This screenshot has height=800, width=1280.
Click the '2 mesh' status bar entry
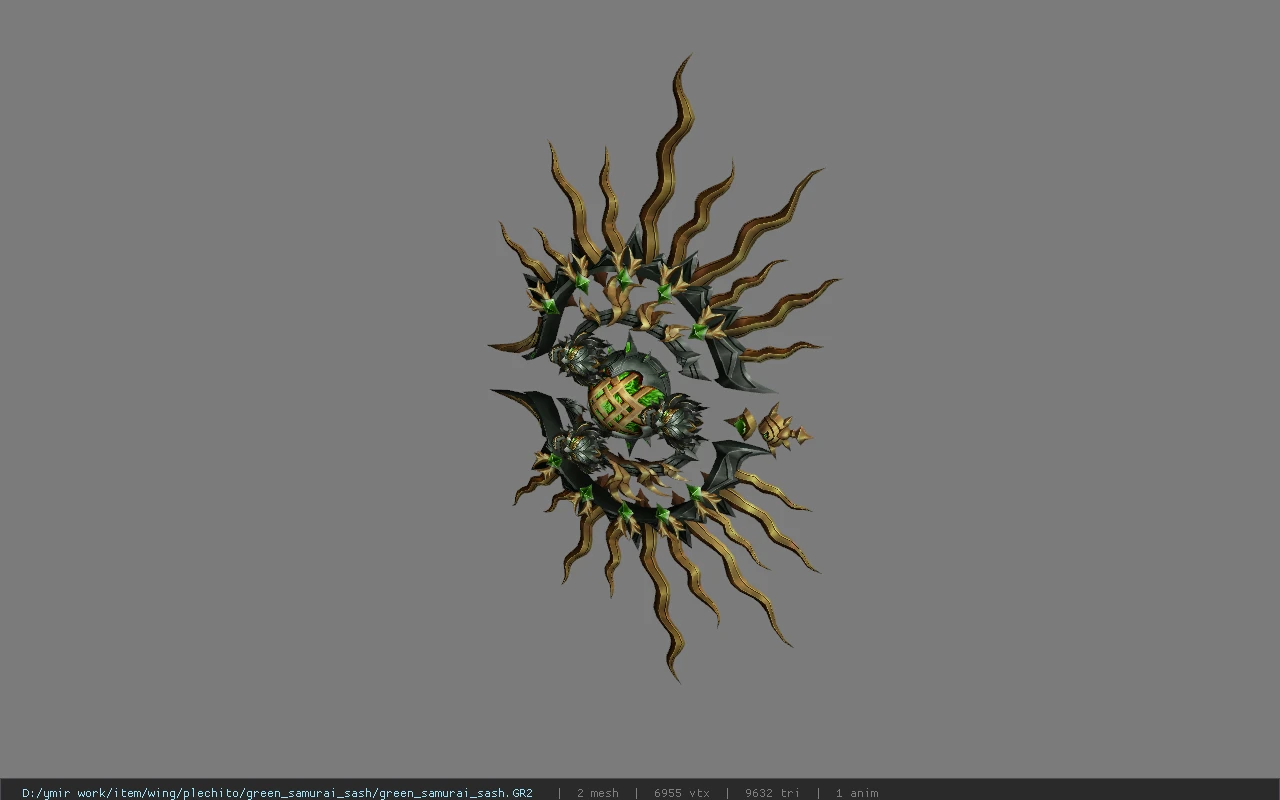point(597,793)
